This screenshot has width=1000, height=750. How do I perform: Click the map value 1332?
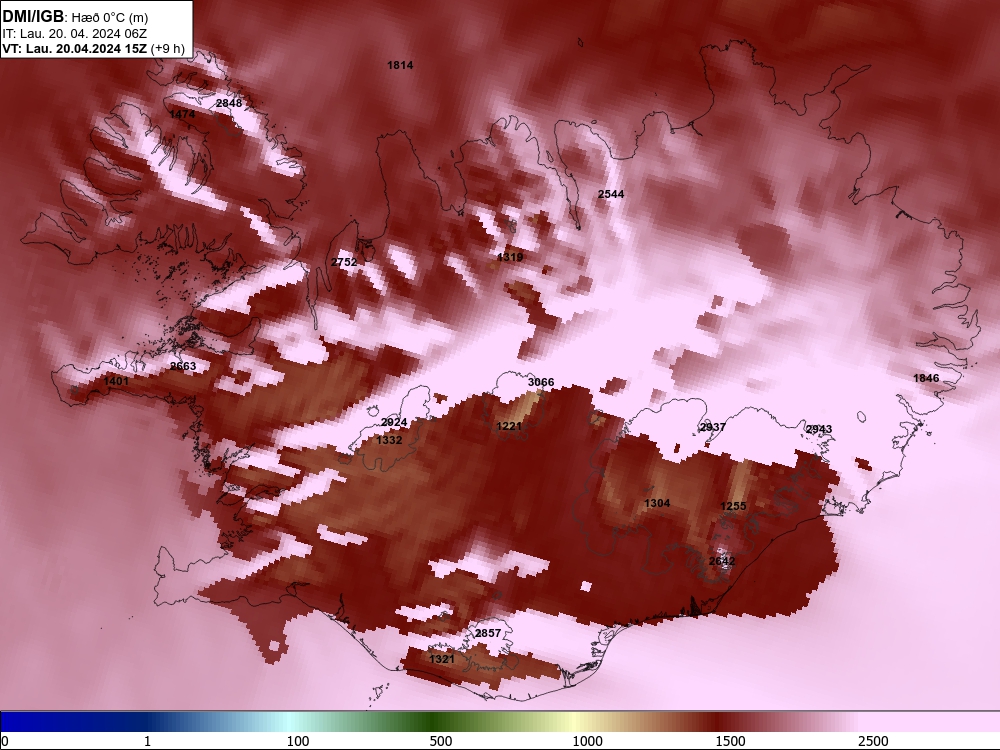(389, 440)
